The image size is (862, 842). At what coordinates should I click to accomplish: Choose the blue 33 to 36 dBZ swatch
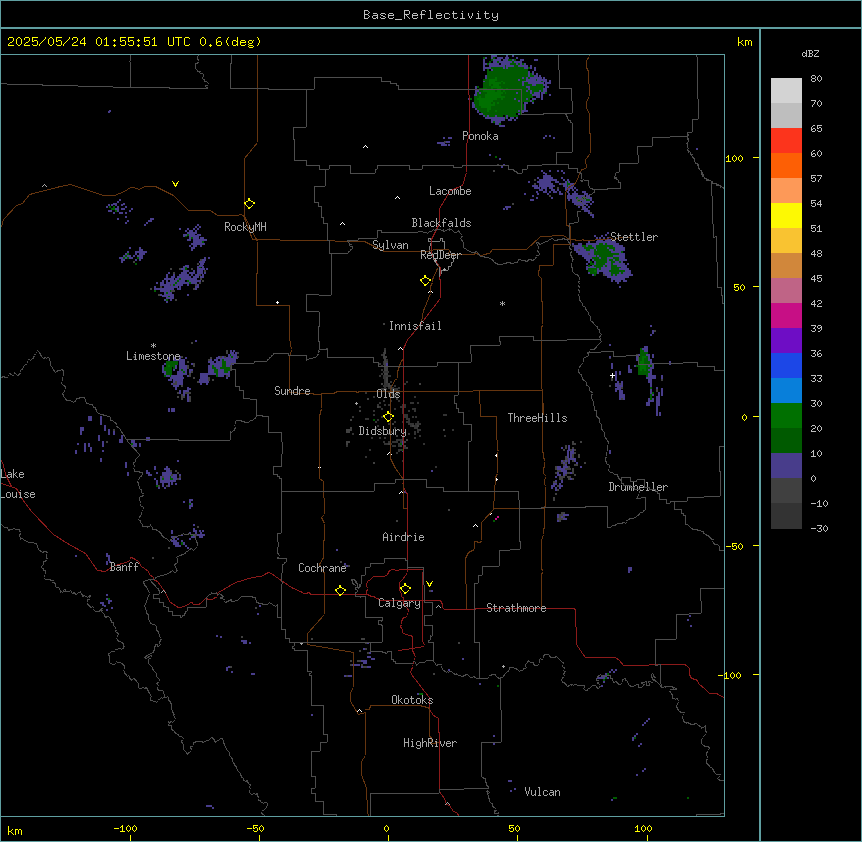pos(786,365)
